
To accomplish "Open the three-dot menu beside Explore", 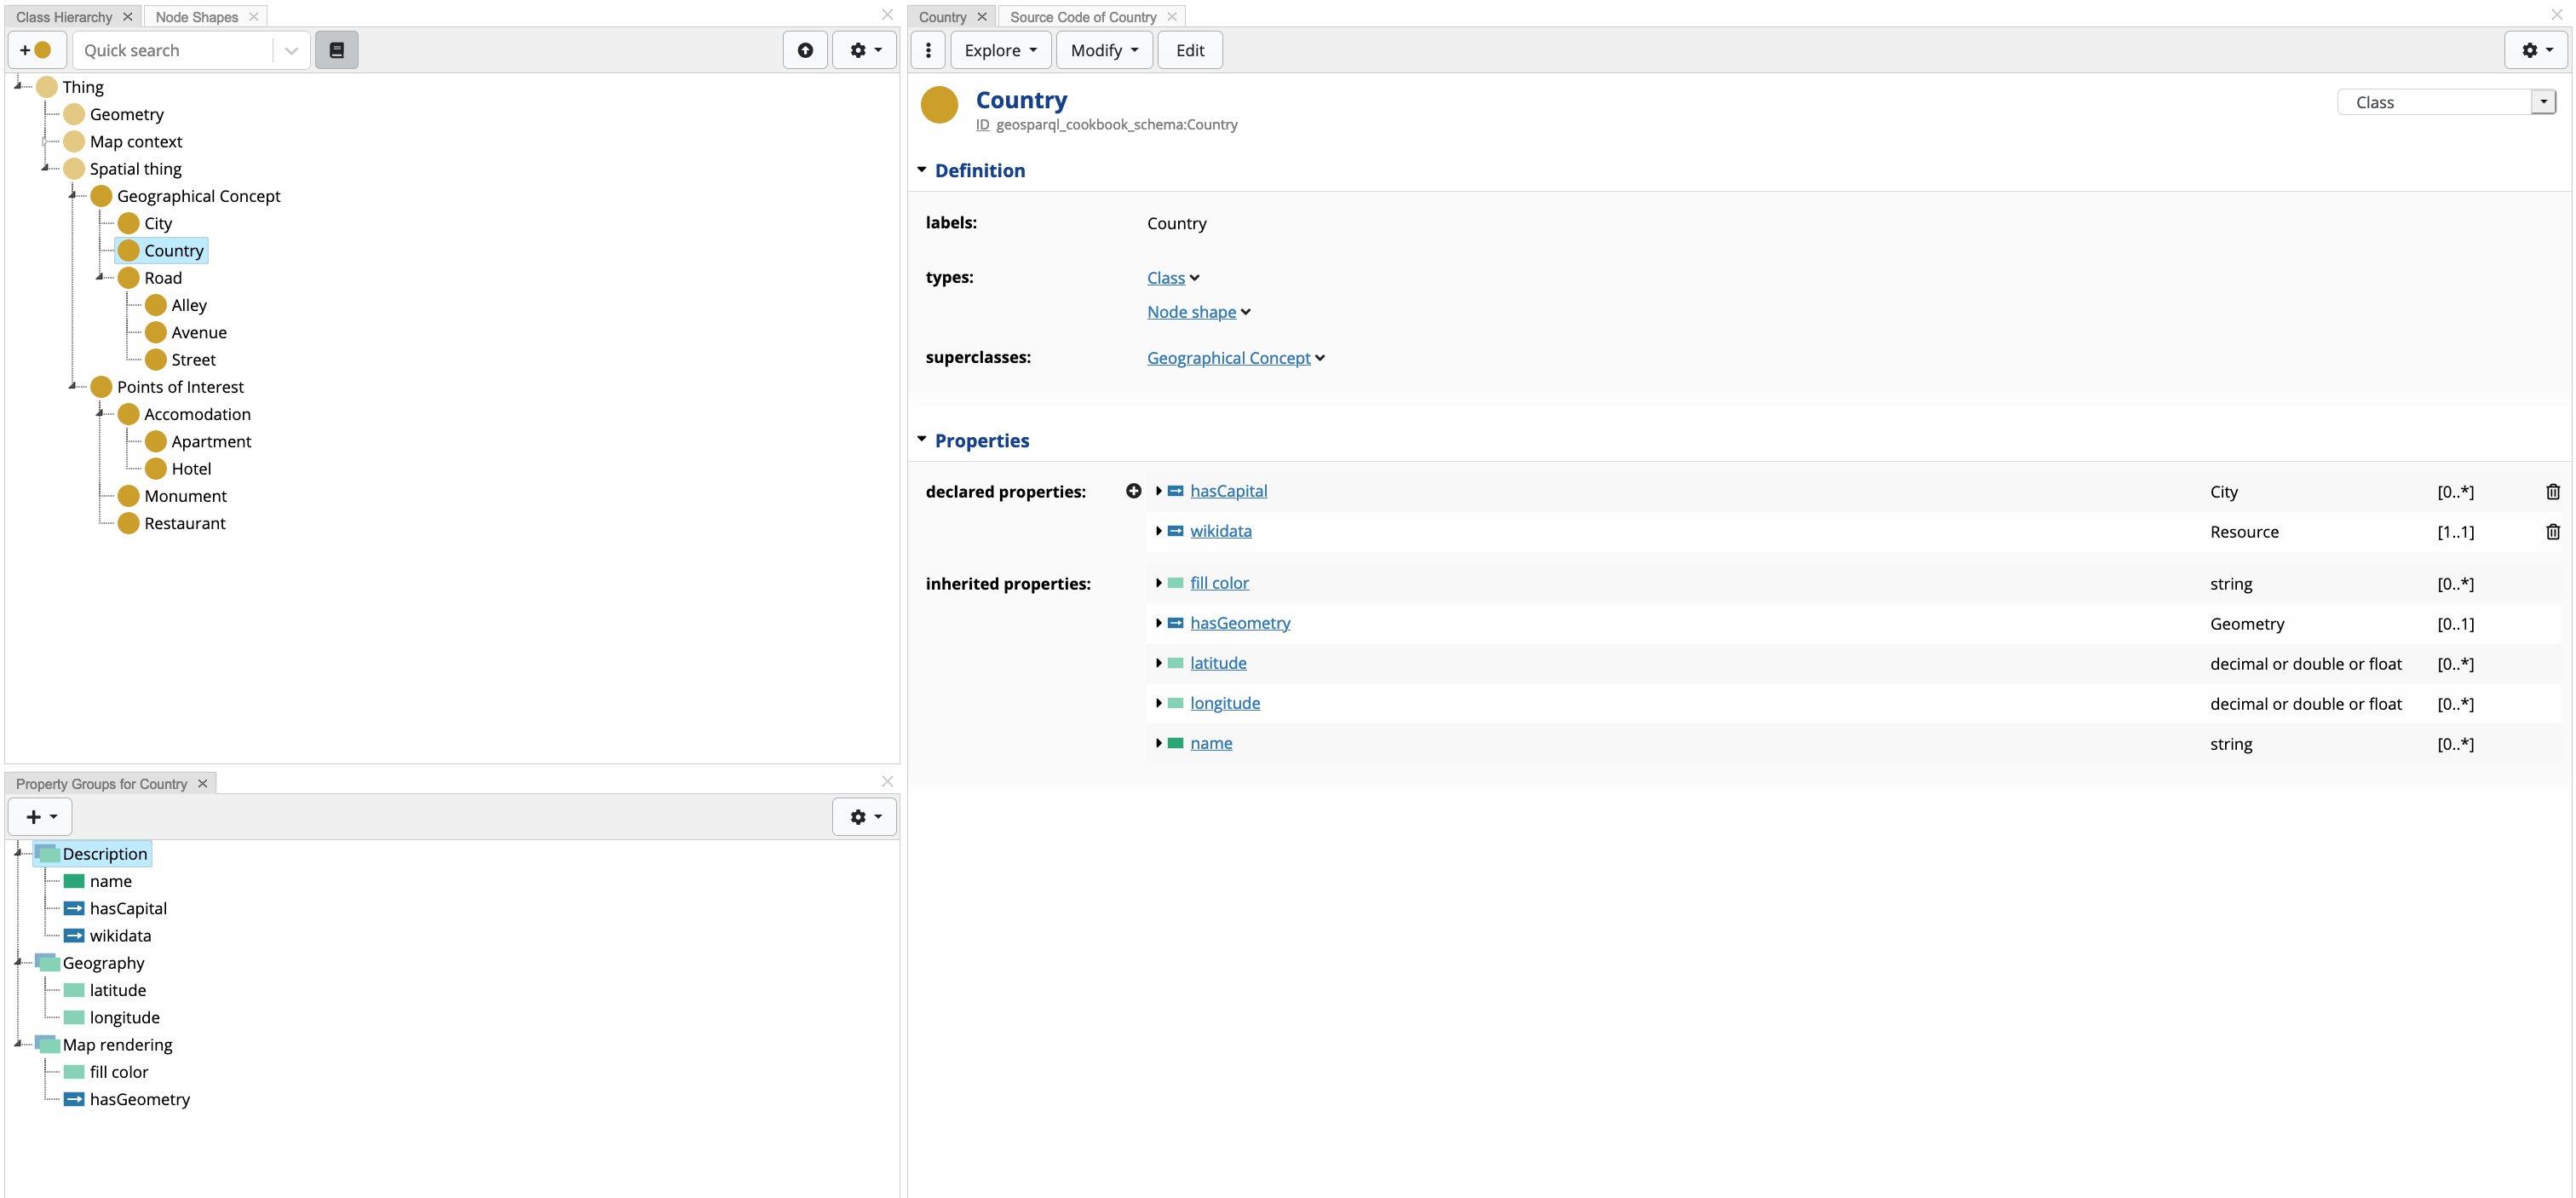I will coord(928,50).
